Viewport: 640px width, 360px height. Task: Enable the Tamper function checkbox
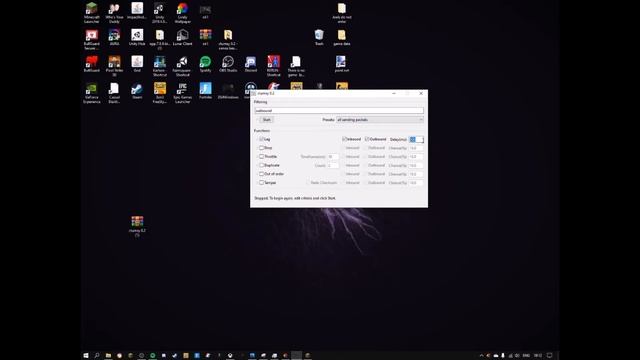[x=261, y=183]
